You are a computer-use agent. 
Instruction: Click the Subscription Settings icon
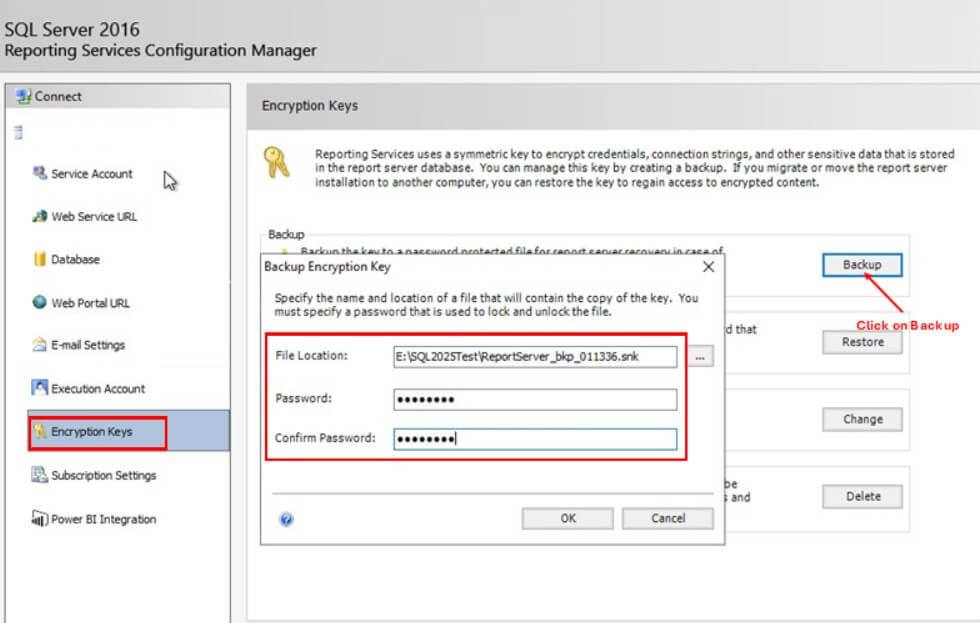pos(39,475)
